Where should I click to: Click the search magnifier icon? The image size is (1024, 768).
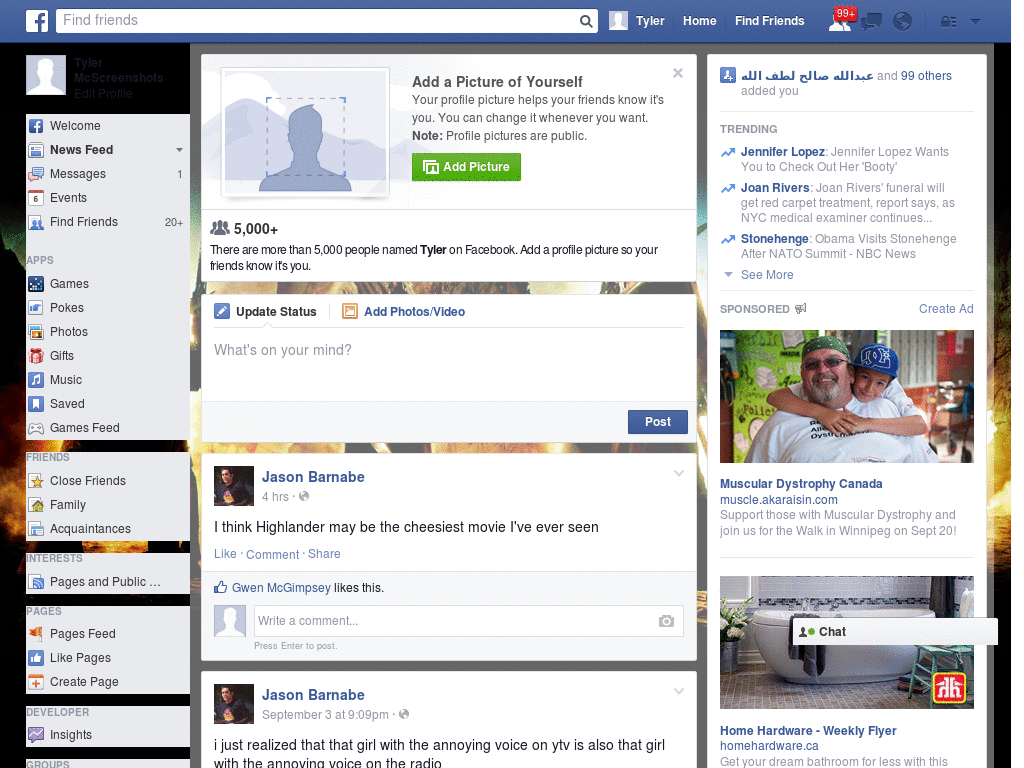(x=586, y=22)
